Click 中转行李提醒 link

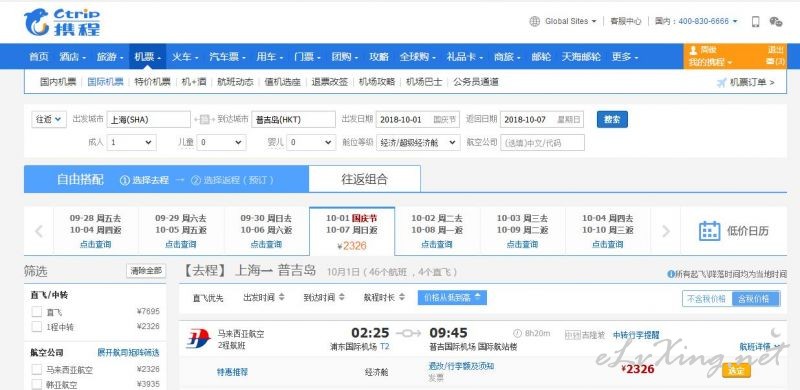tap(636, 335)
